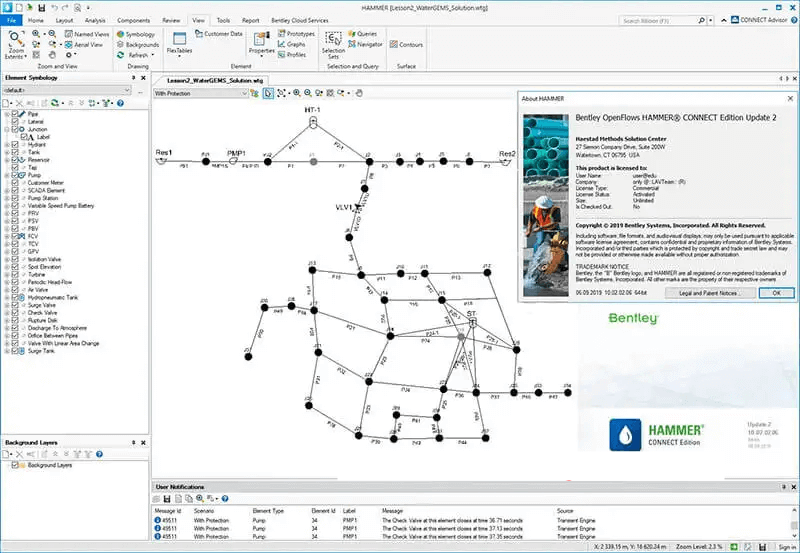Open Queries
Image resolution: width=800 pixels, height=553 pixels.
pyautogui.click(x=362, y=34)
